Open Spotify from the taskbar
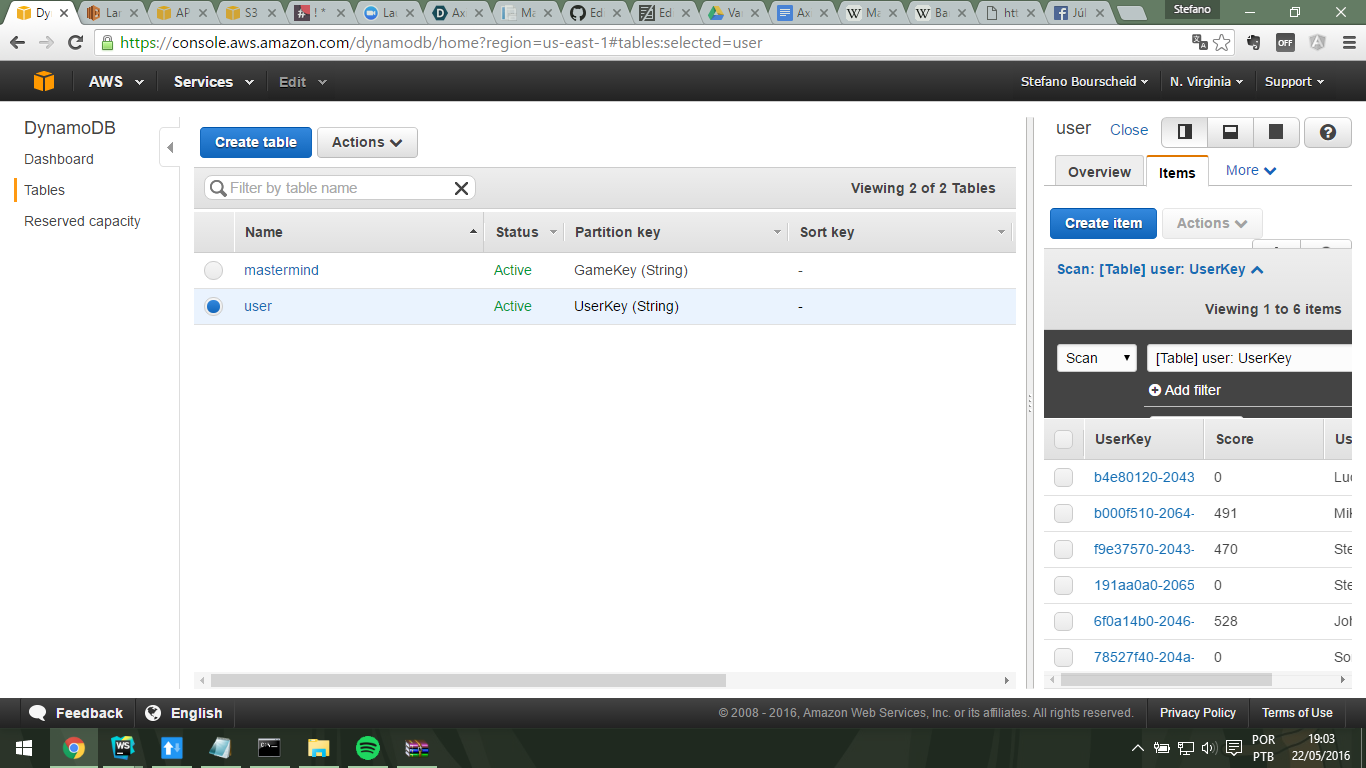Screen dimensions: 1366x768 (x=368, y=748)
